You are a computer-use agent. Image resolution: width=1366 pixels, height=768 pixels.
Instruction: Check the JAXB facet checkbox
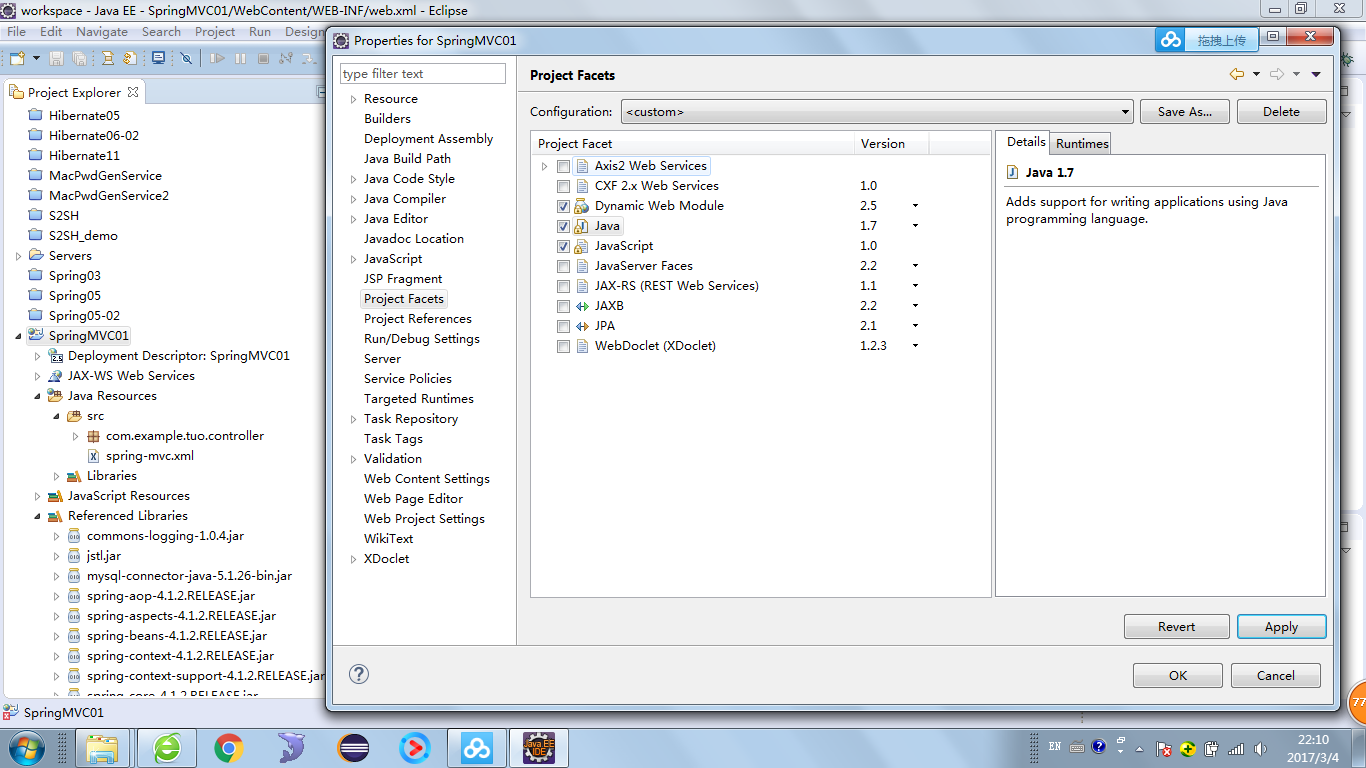[x=564, y=306]
